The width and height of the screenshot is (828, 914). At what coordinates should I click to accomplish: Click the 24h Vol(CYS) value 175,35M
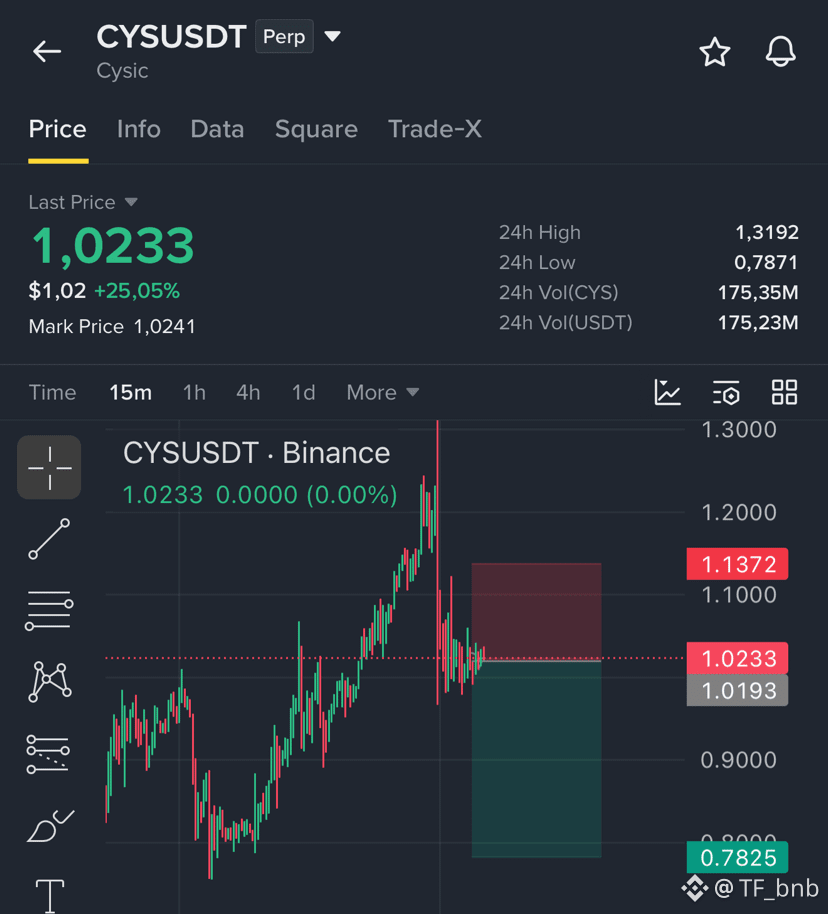point(758,293)
